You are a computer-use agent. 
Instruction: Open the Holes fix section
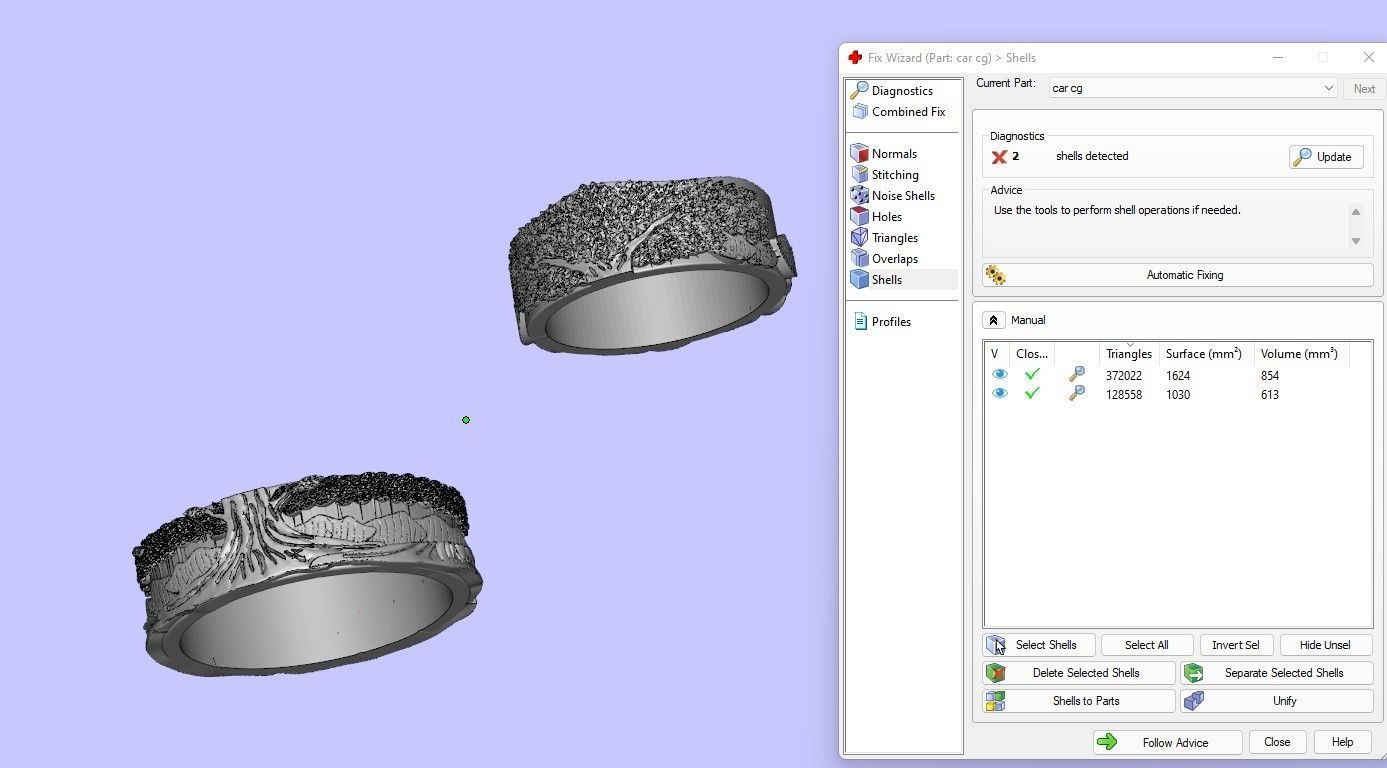[x=877, y=217]
